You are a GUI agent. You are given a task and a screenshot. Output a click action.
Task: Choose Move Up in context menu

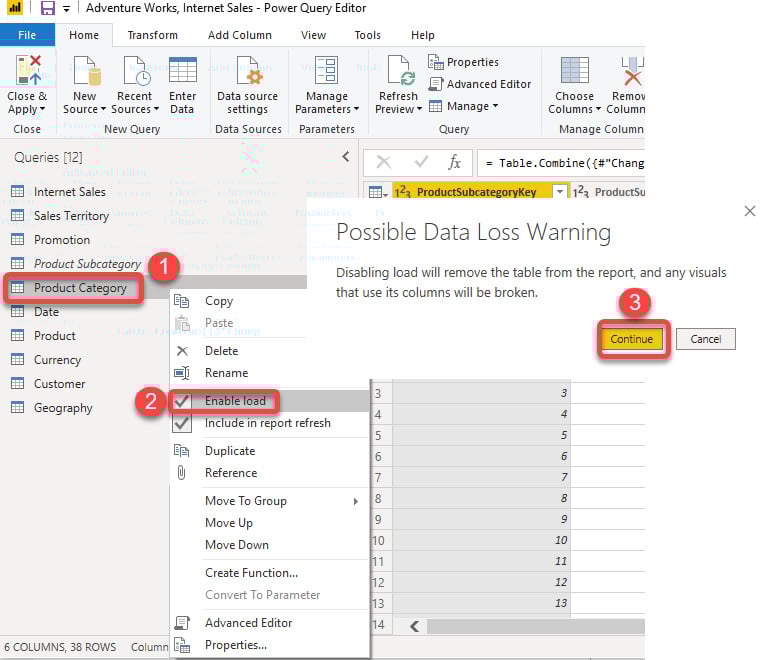[x=229, y=523]
